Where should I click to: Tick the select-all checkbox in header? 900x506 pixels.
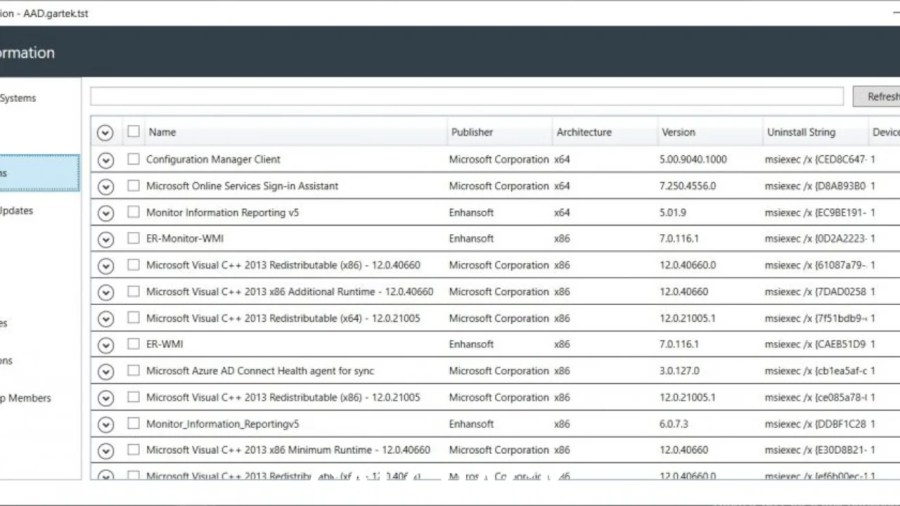coord(133,131)
